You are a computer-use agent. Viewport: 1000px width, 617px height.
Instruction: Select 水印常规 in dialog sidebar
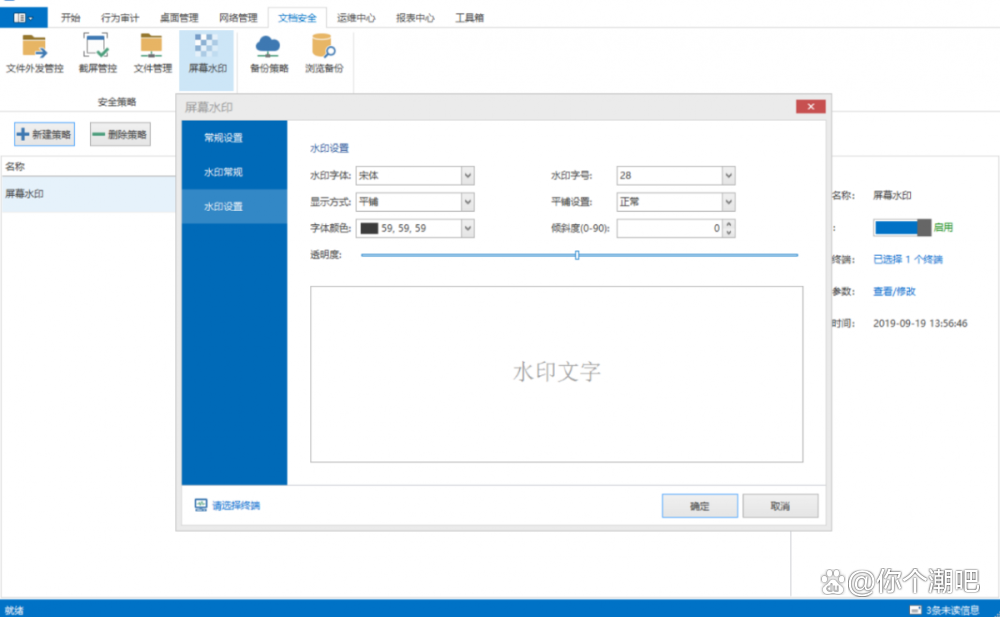coord(223,172)
